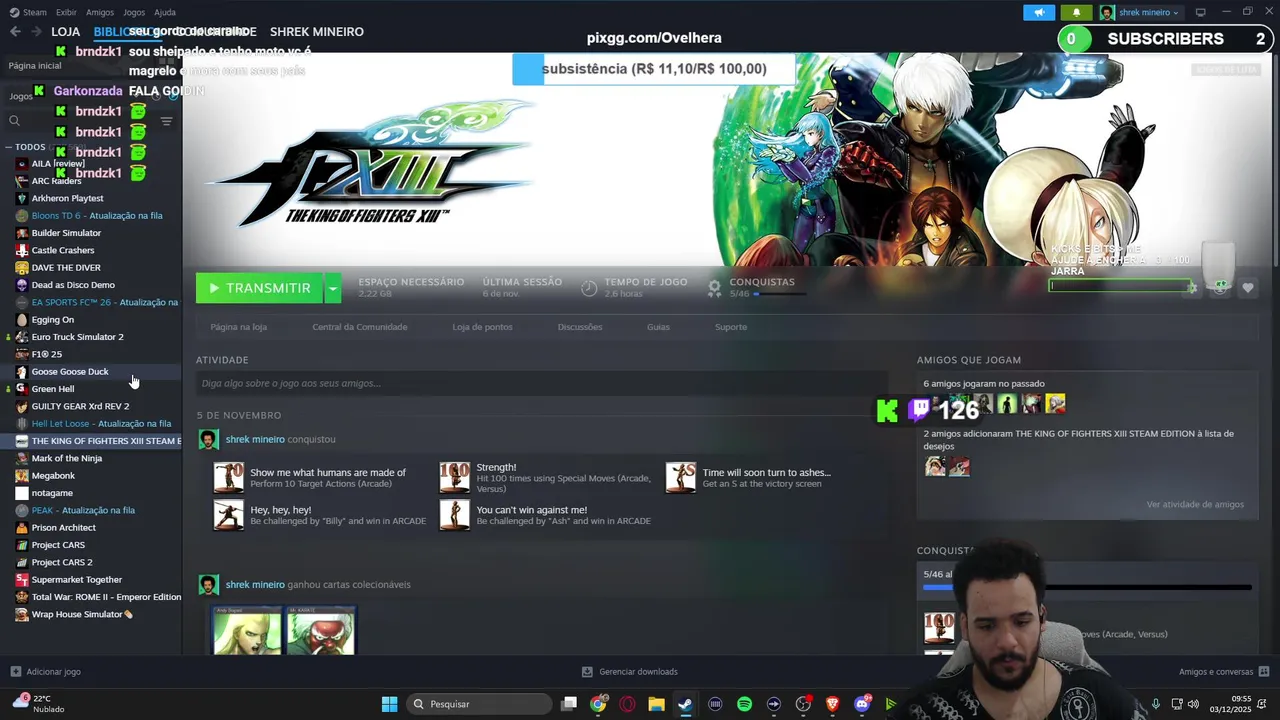Add the game to favorites heart icon
This screenshot has width=1280, height=720.
pyautogui.click(x=1248, y=288)
